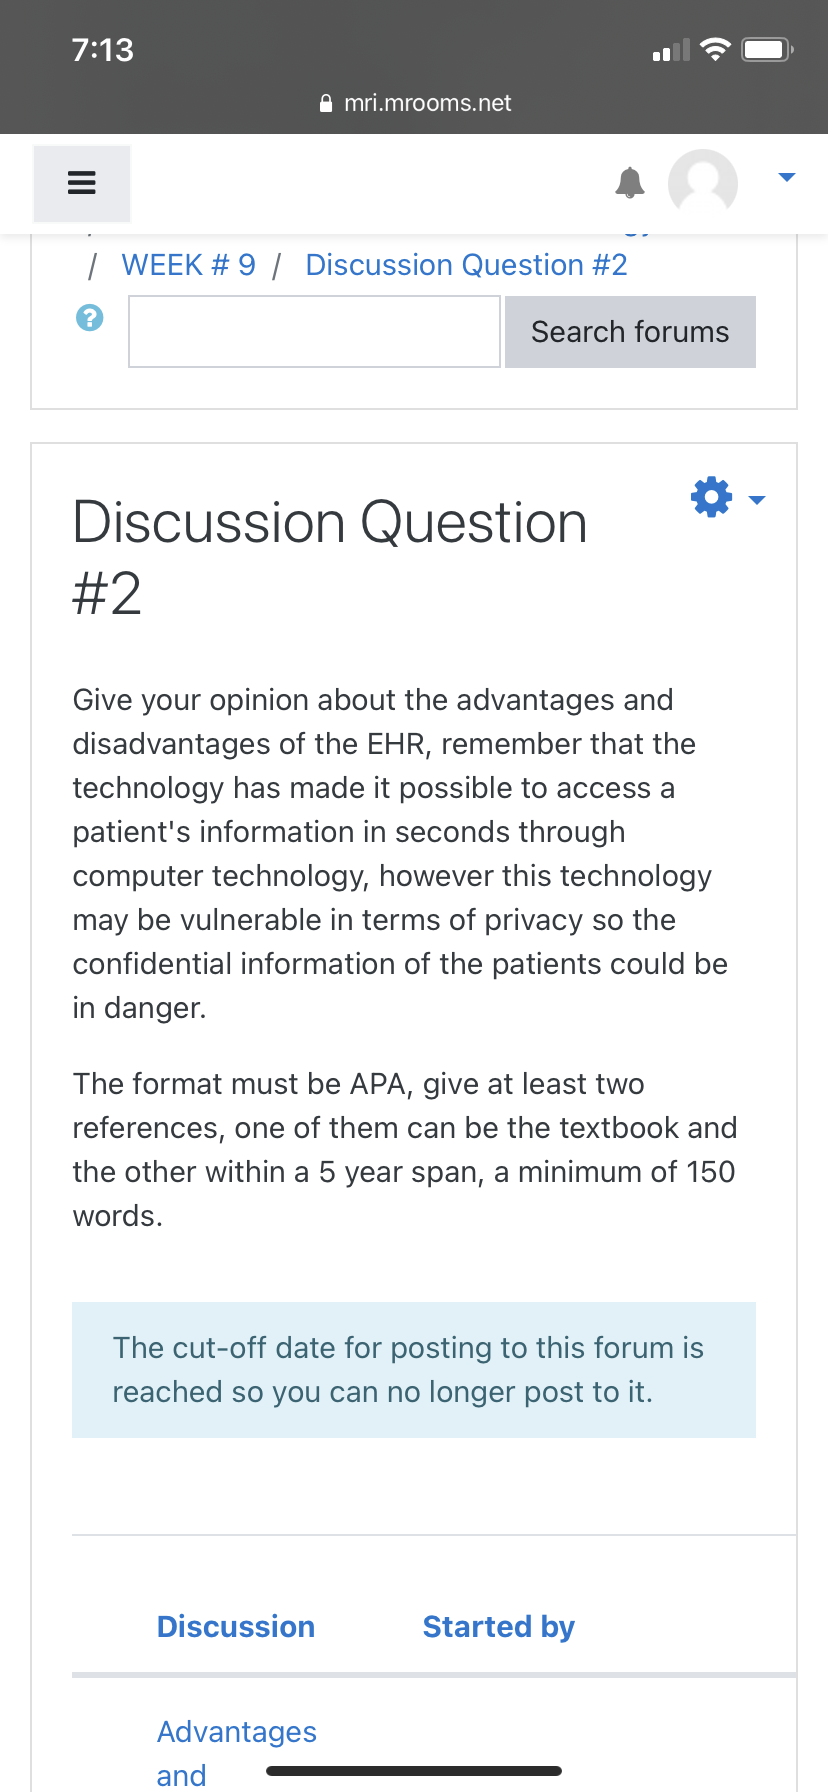Open the hamburger navigation menu

(x=82, y=183)
